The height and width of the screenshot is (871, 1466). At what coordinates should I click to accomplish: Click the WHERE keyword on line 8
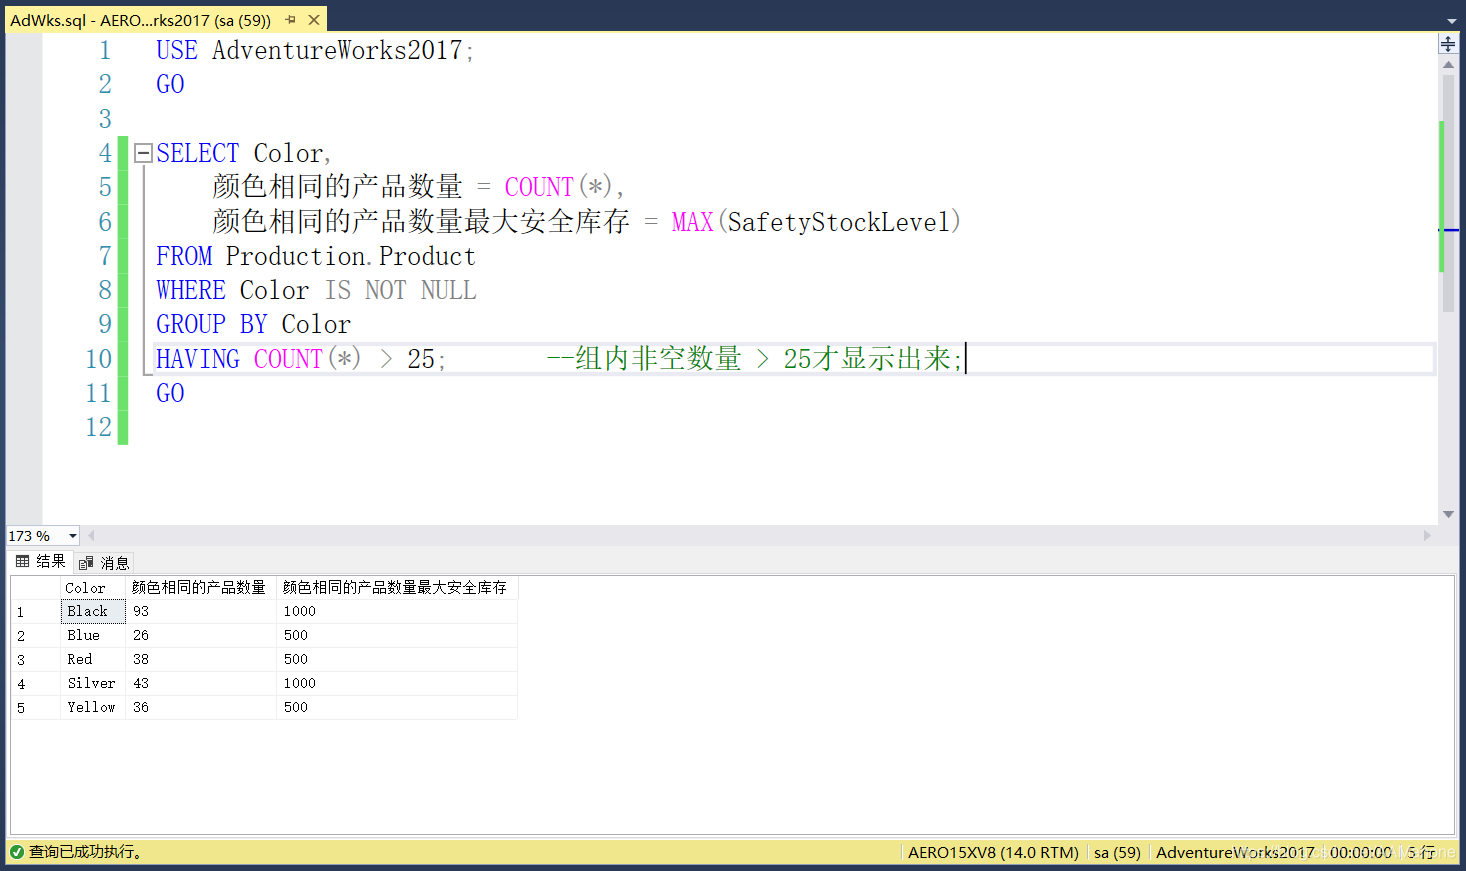pyautogui.click(x=191, y=290)
